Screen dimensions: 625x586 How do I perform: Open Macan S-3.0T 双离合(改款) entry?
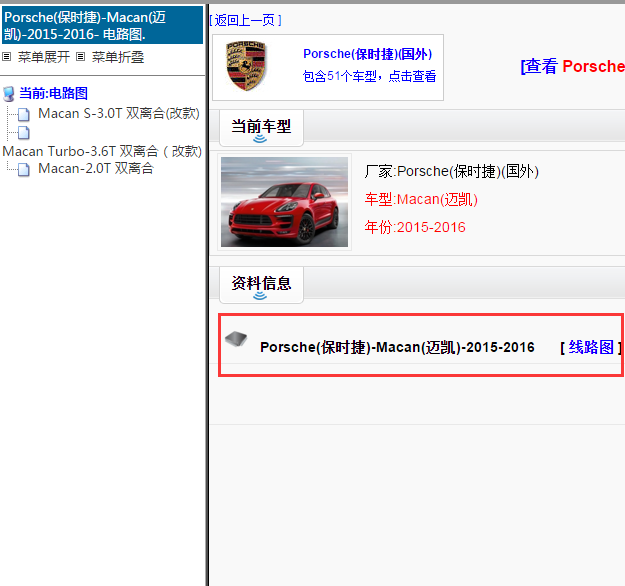(119, 114)
